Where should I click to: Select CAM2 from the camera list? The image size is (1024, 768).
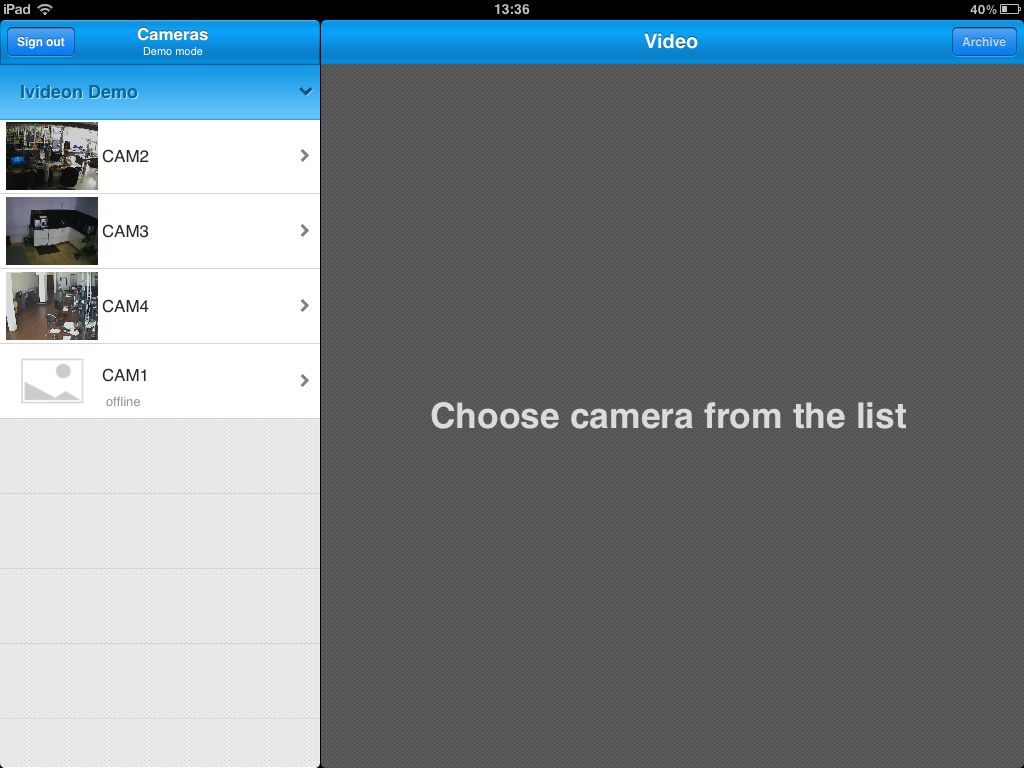160,156
